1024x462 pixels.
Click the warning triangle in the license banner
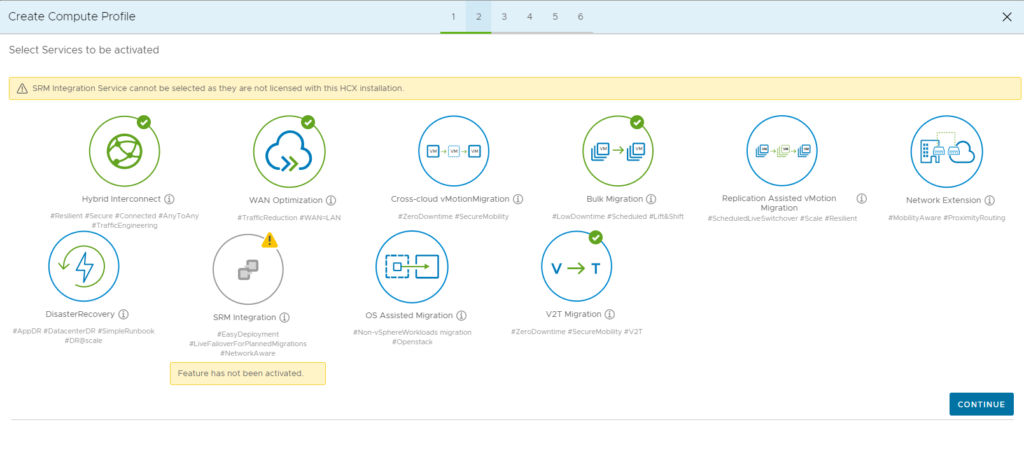tap(22, 88)
